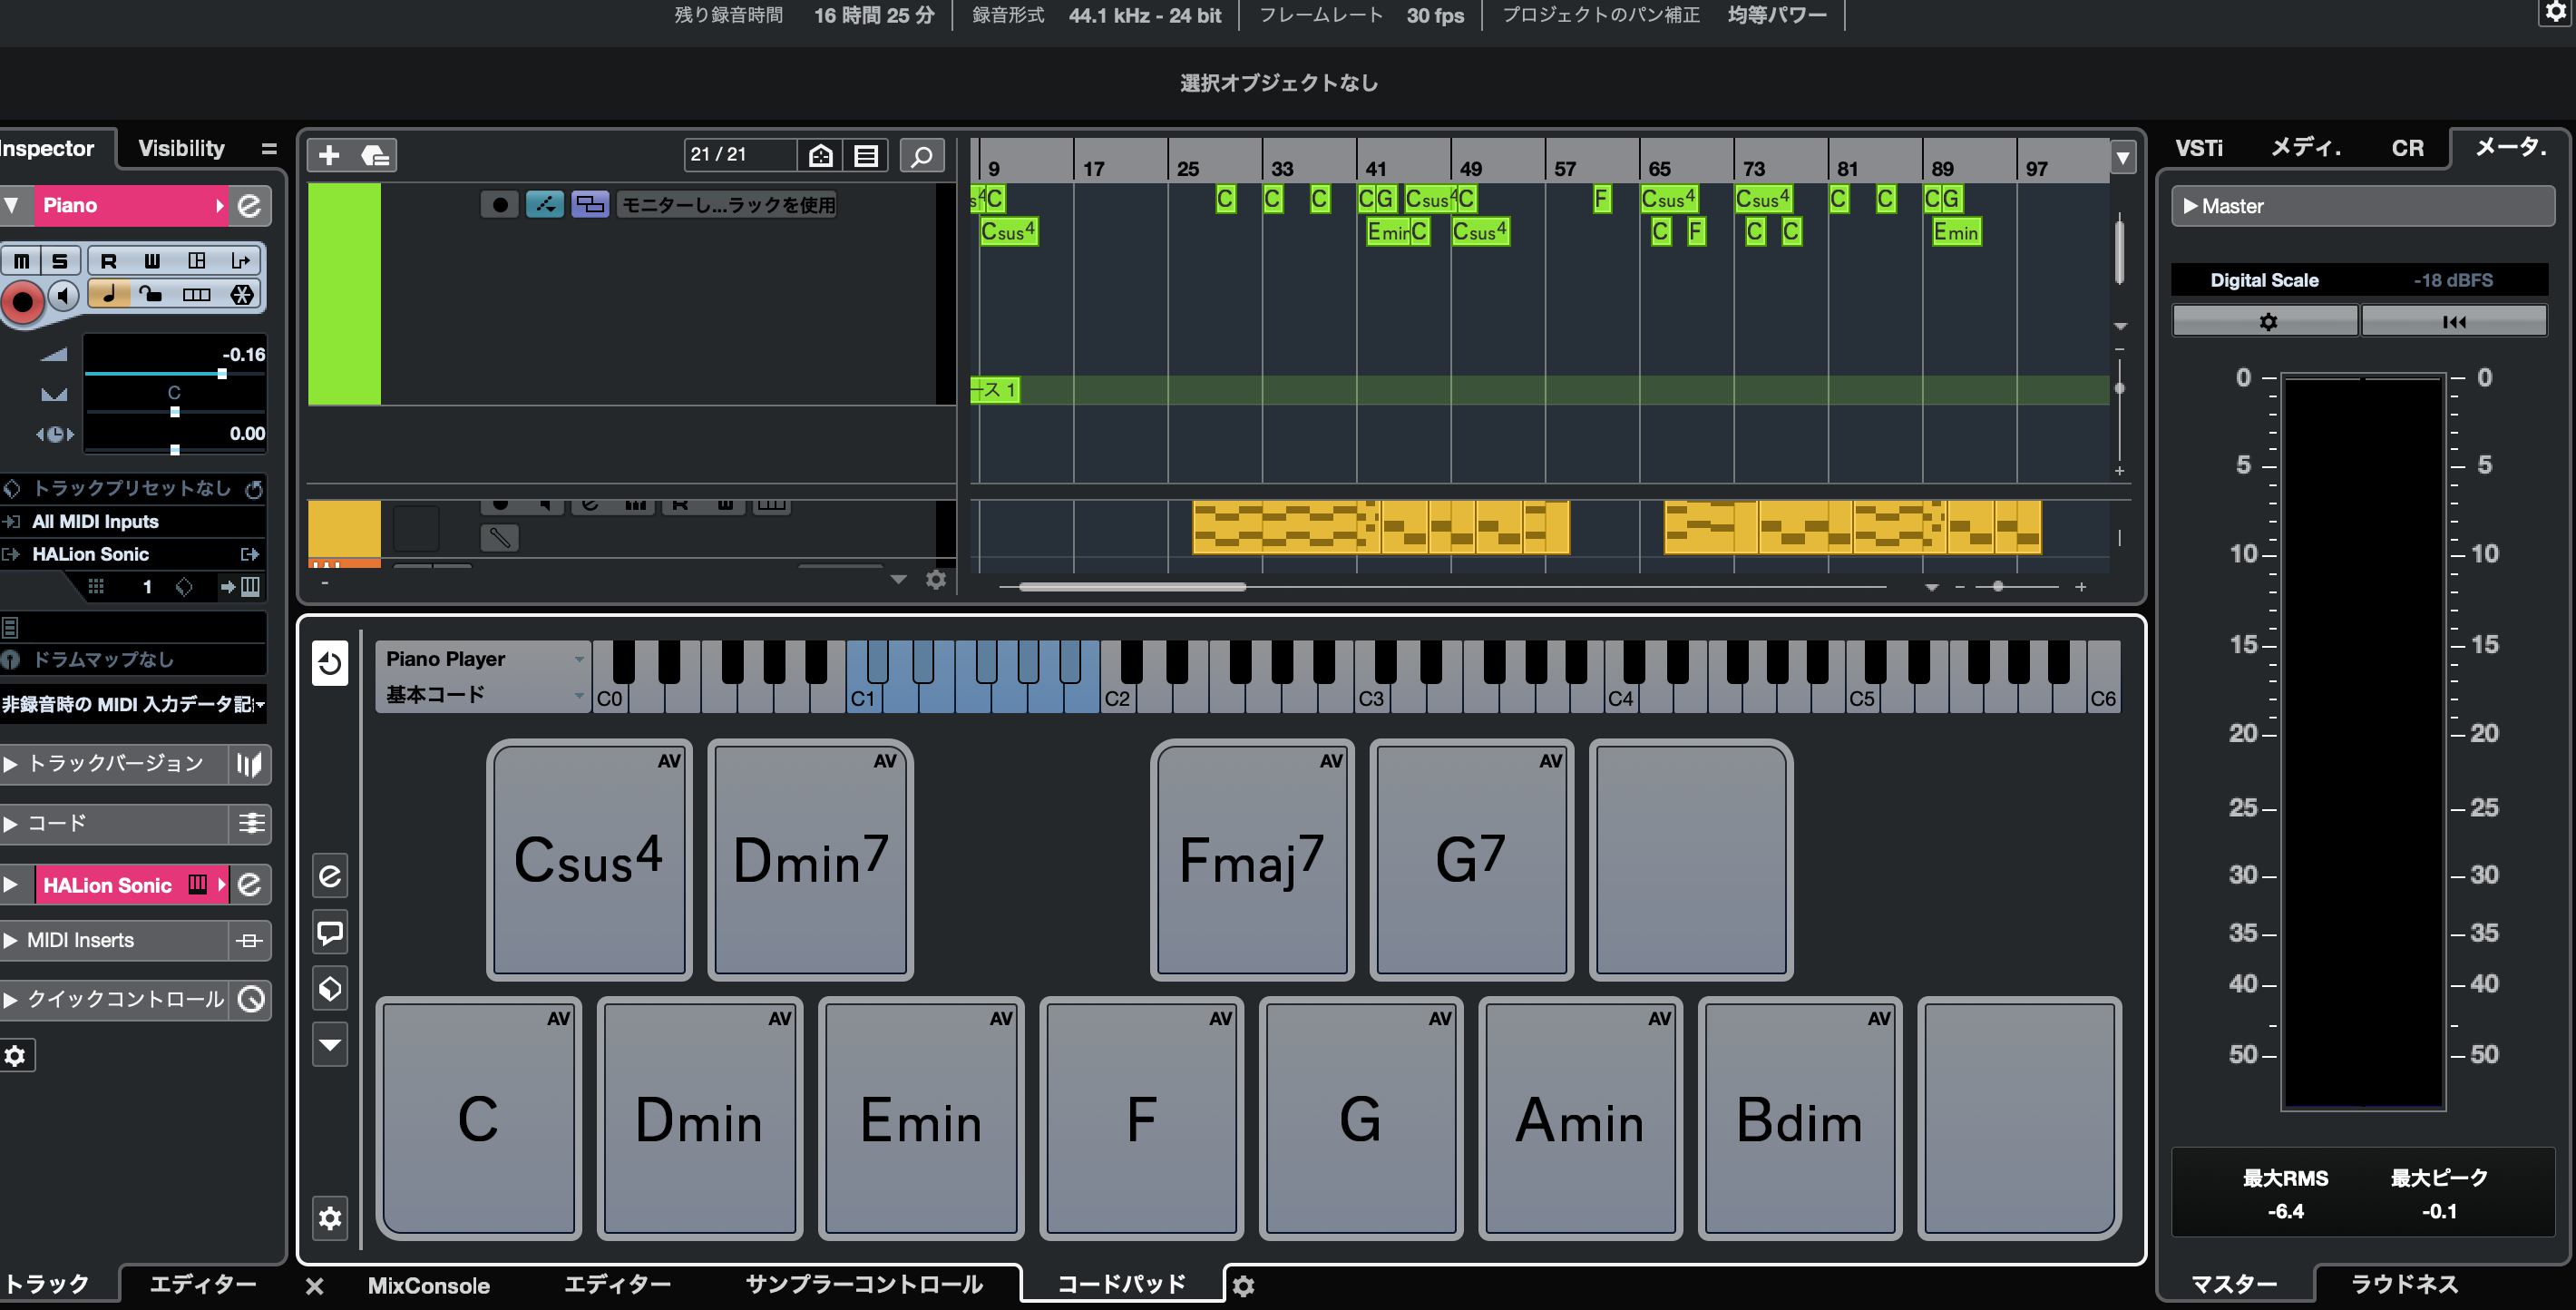Screen dimensions: 2576x1310
Task: Click the Piano track edit 'e' button
Action: point(249,205)
